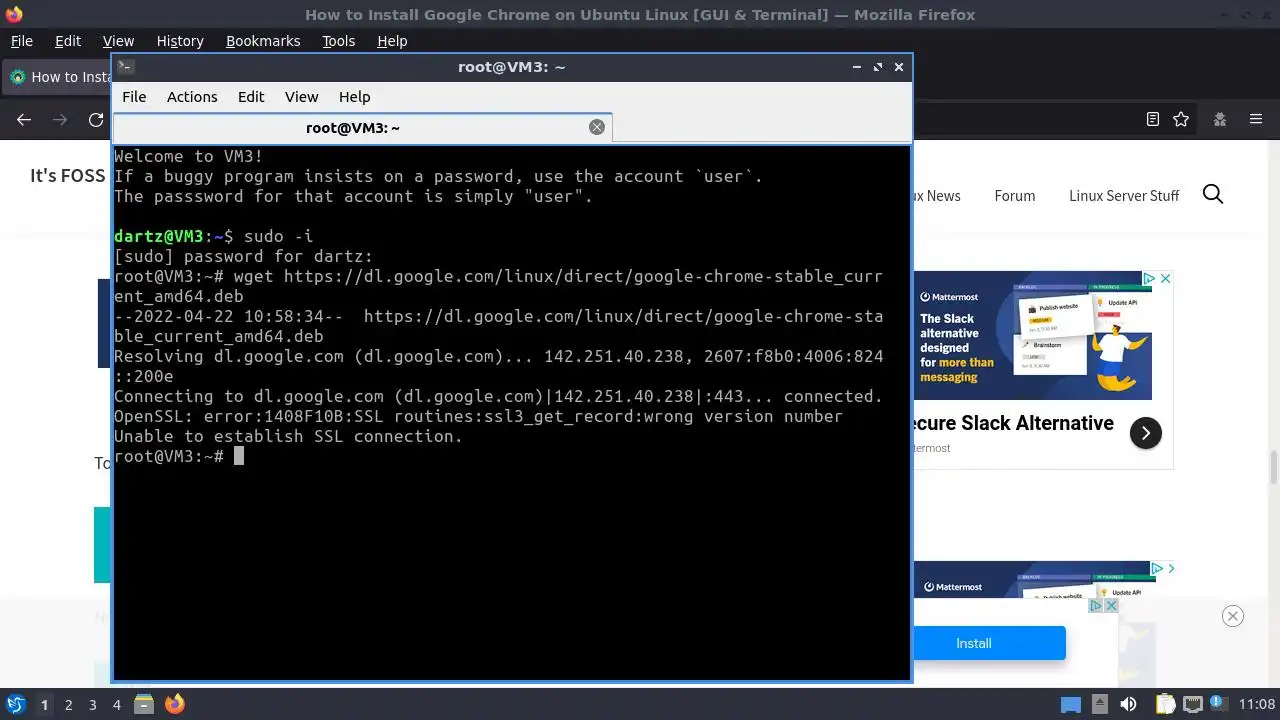Switch to workspace 3
1280x720 pixels.
(92, 705)
